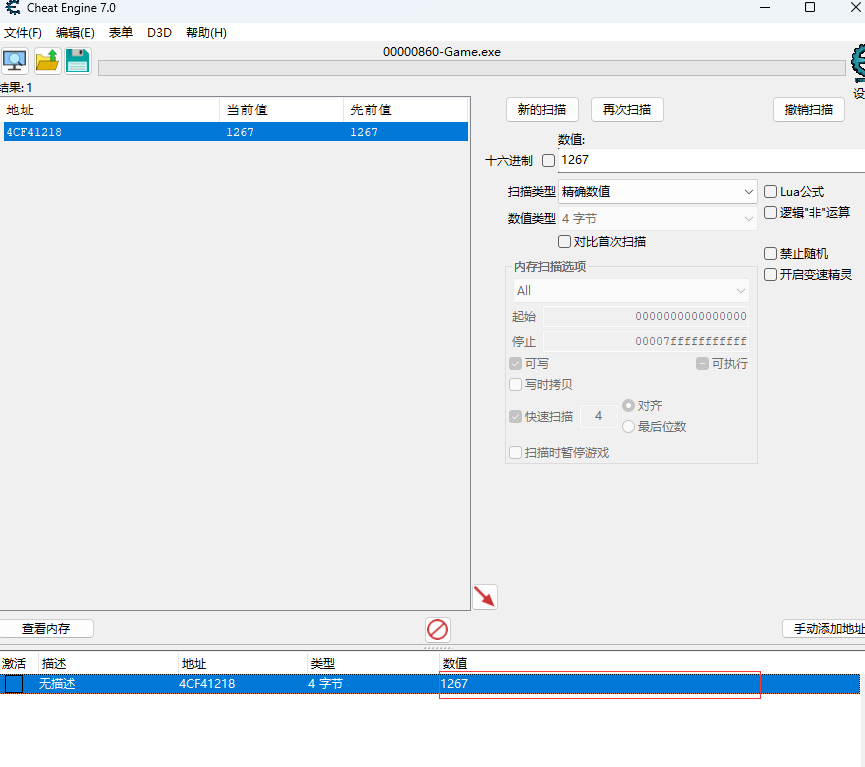Enable the 禁止随机 checkbox
This screenshot has width=865, height=767.
tap(770, 254)
